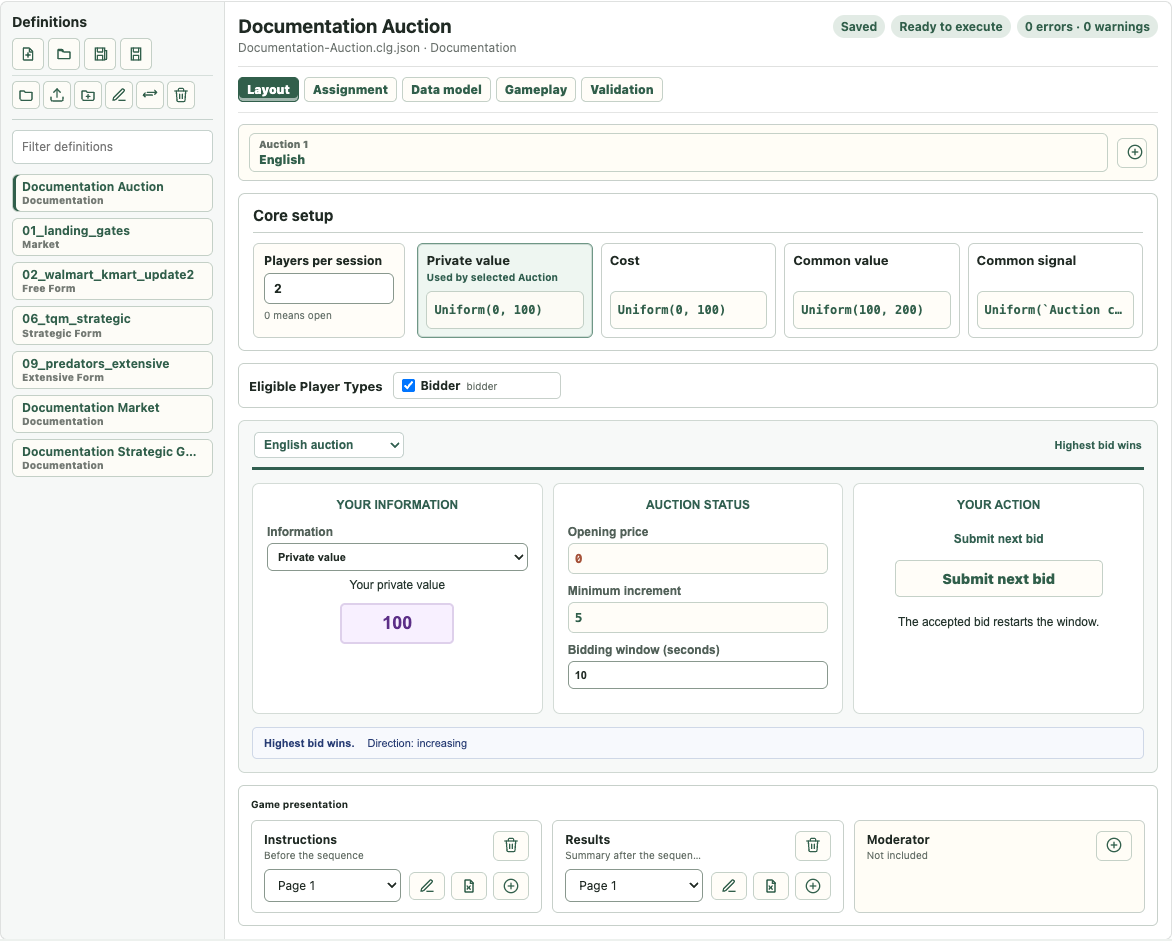
Task: Click the swap arrows icon in sidebar toolbar
Action: click(150, 95)
